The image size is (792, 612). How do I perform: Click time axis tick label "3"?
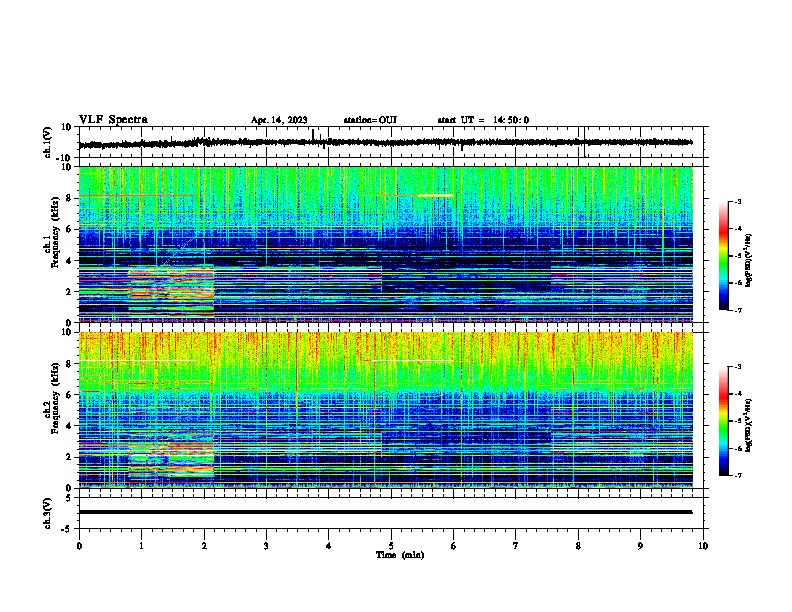266,546
